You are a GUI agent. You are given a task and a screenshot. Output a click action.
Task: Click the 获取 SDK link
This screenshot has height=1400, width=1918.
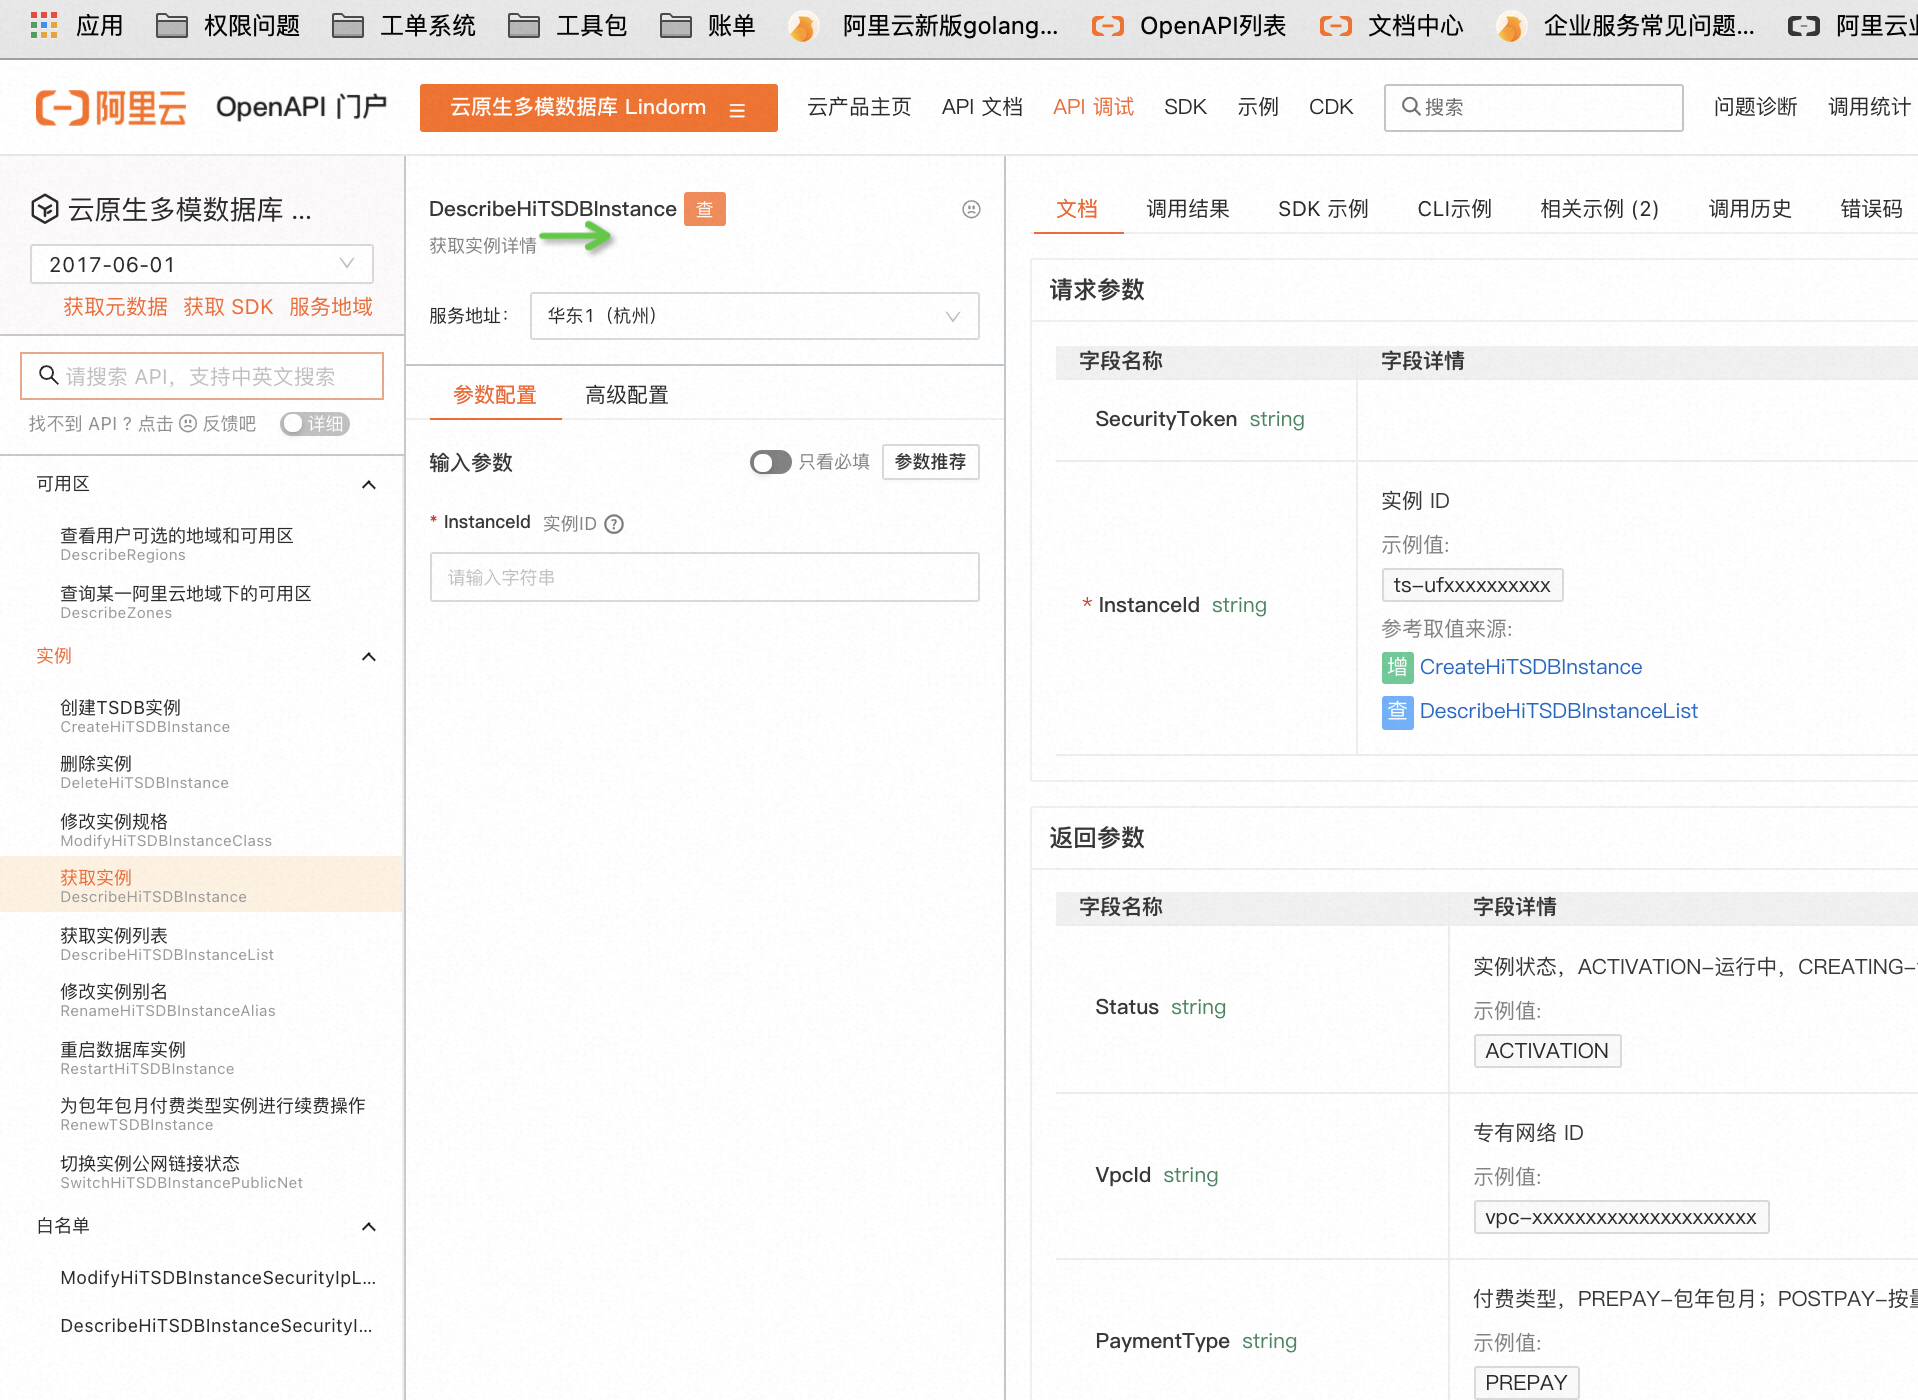pyautogui.click(x=228, y=307)
